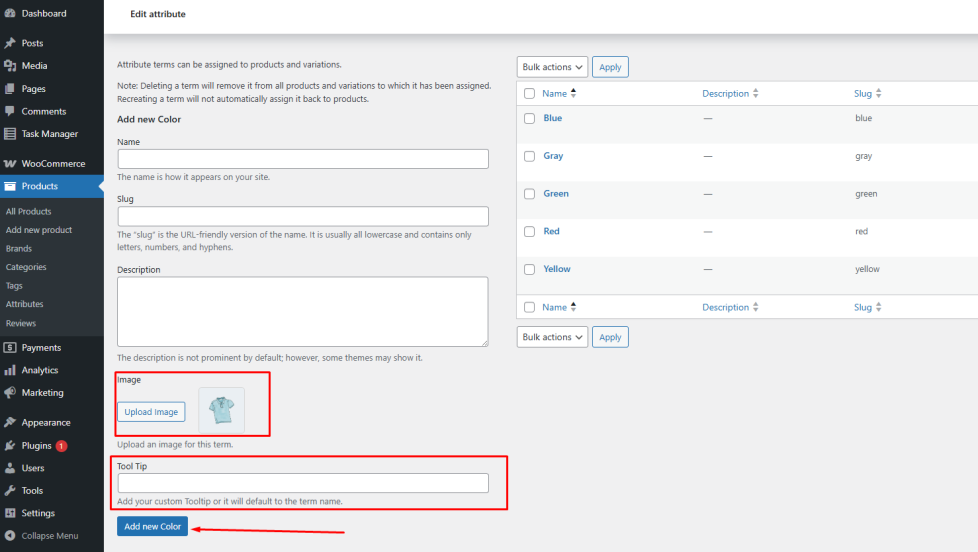
Task: Sort terms by Slug column header
Action: pyautogui.click(x=866, y=93)
